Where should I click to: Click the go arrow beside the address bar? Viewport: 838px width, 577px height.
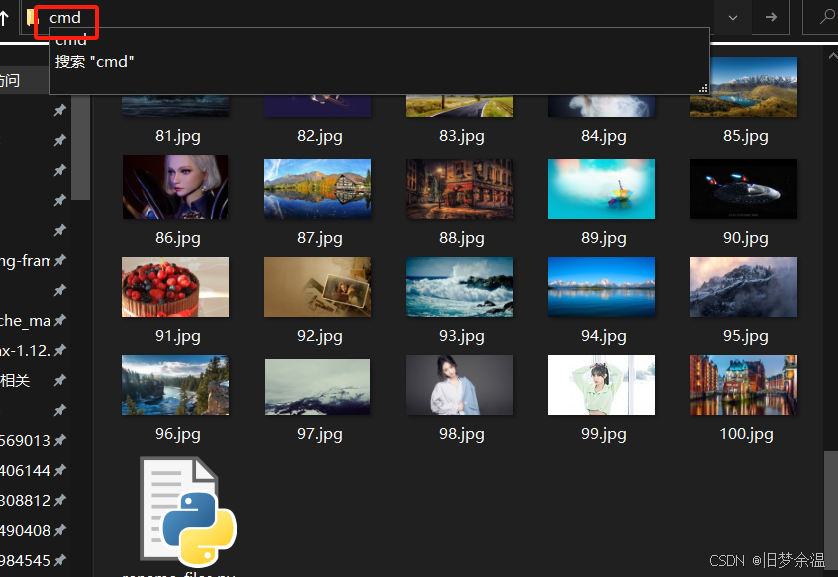pyautogui.click(x=770, y=17)
